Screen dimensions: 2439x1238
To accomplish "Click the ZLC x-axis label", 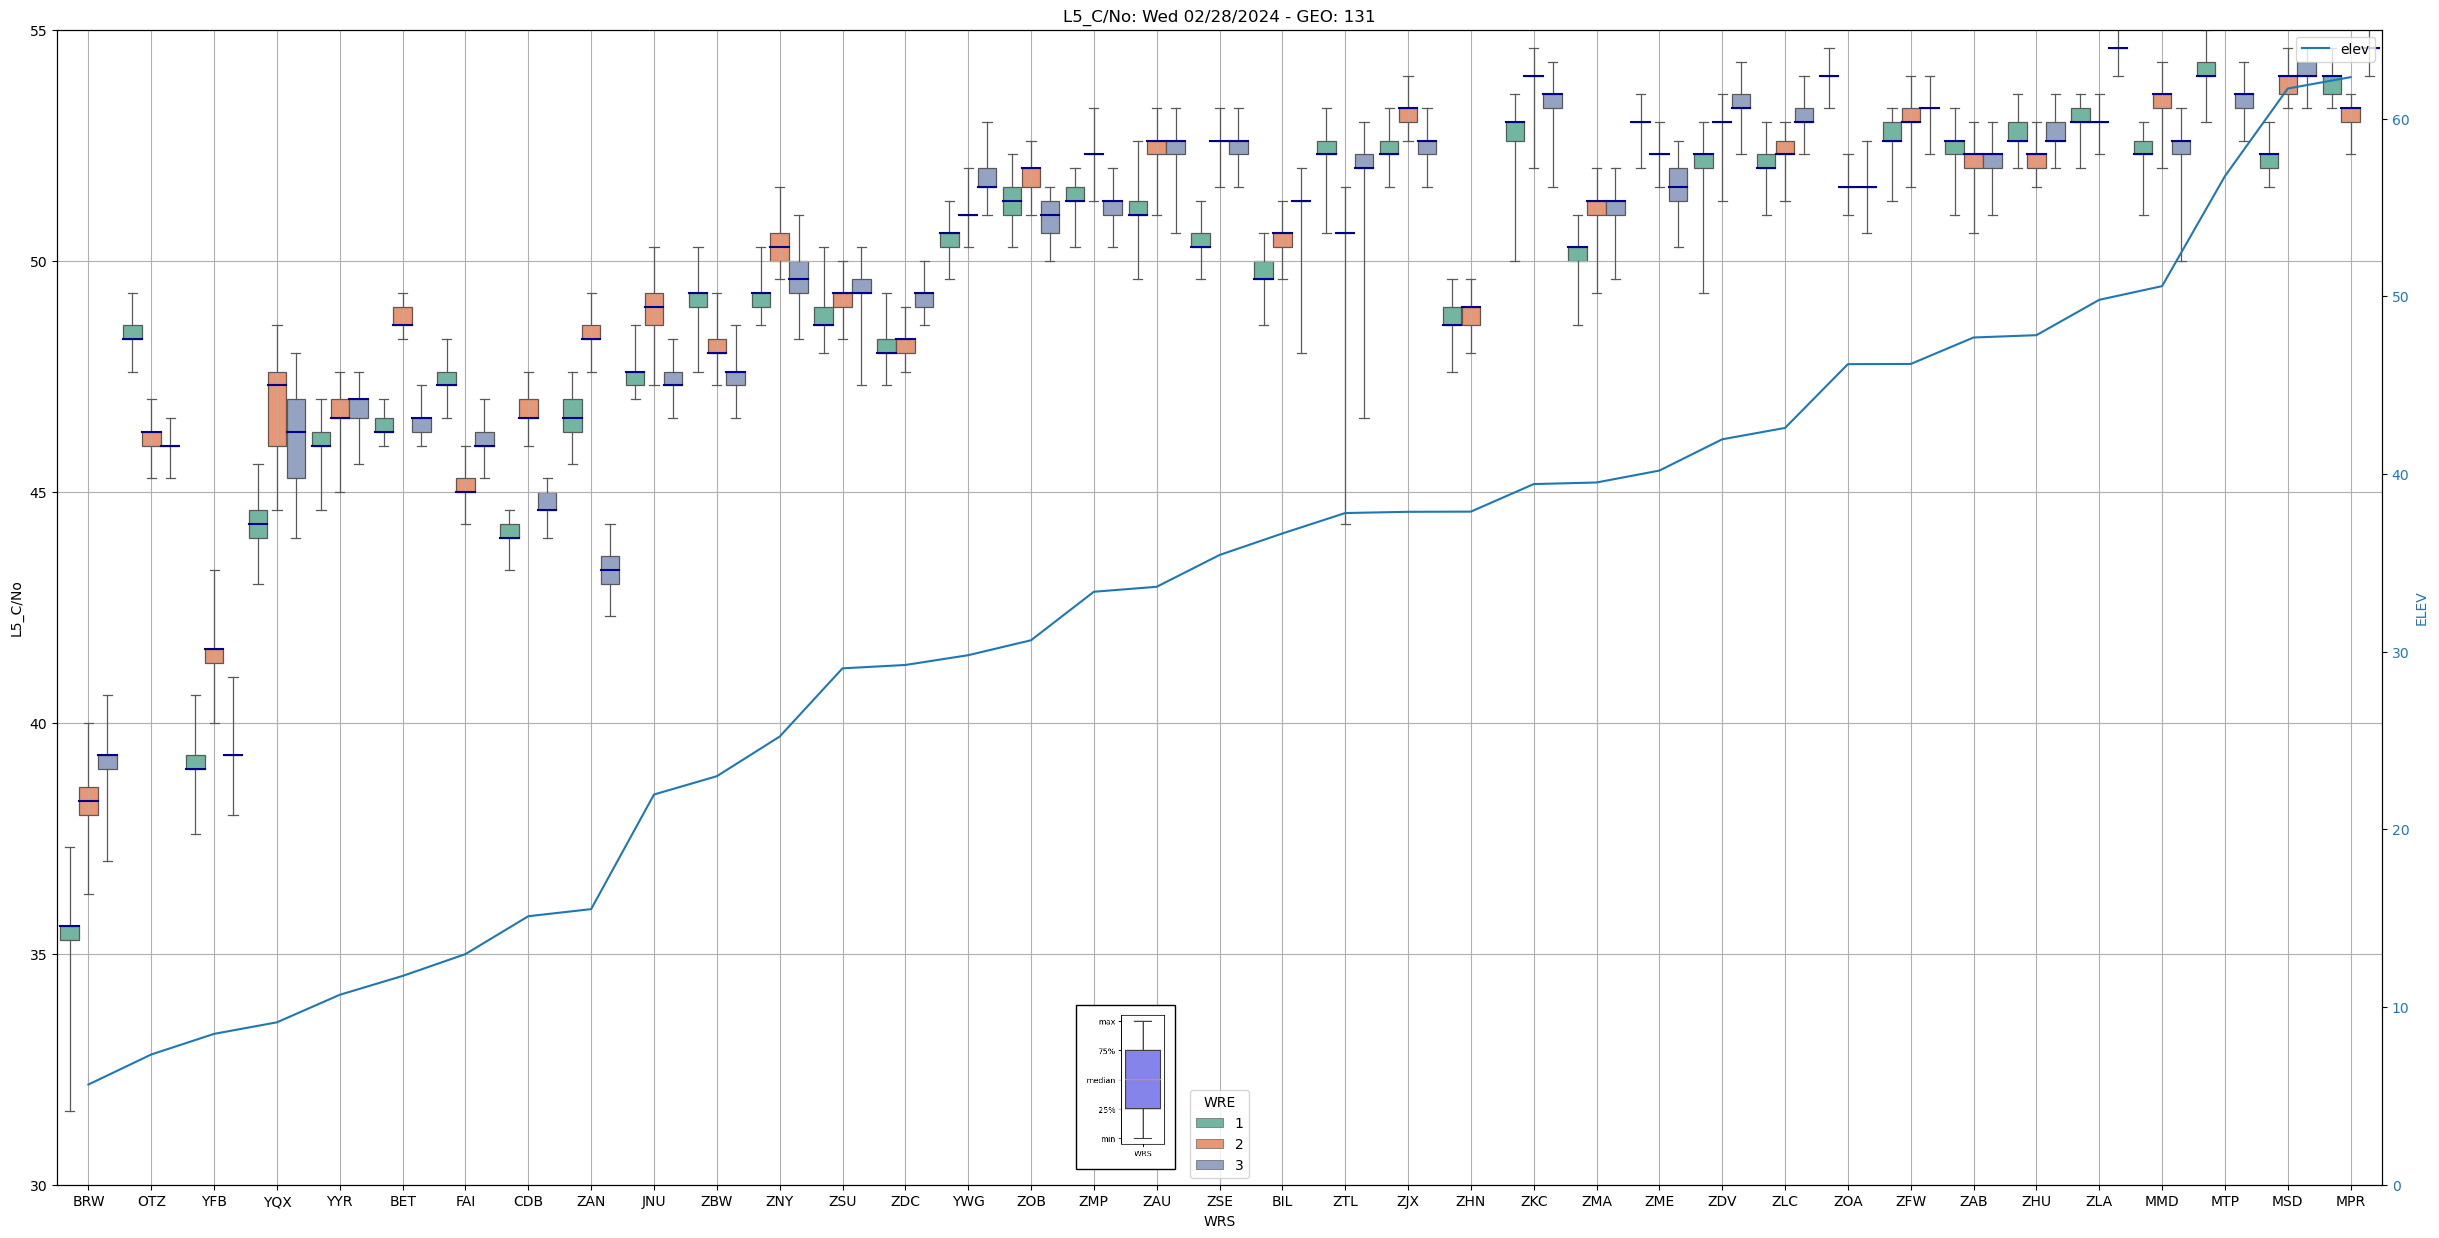I will [x=1785, y=1201].
